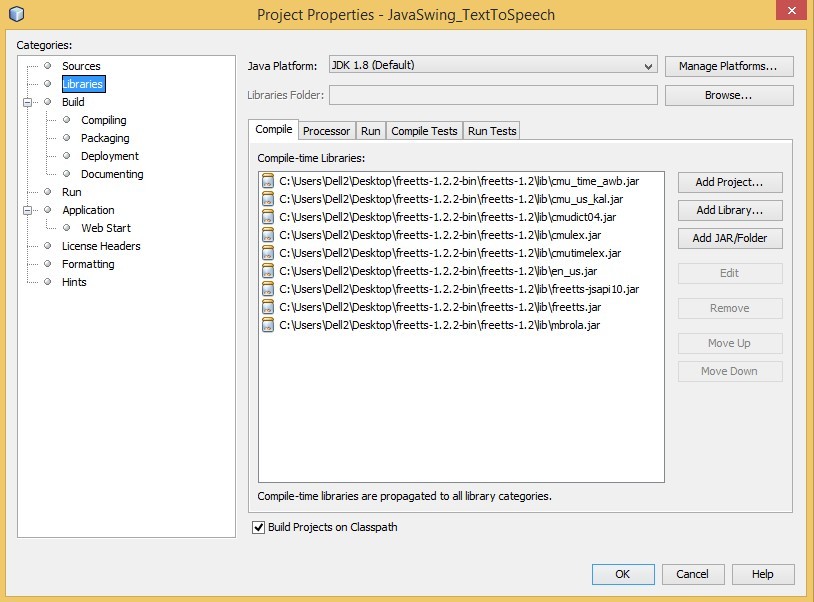This screenshot has width=814, height=602.
Task: Select the mbrola.jar library icon
Action: pos(268,325)
